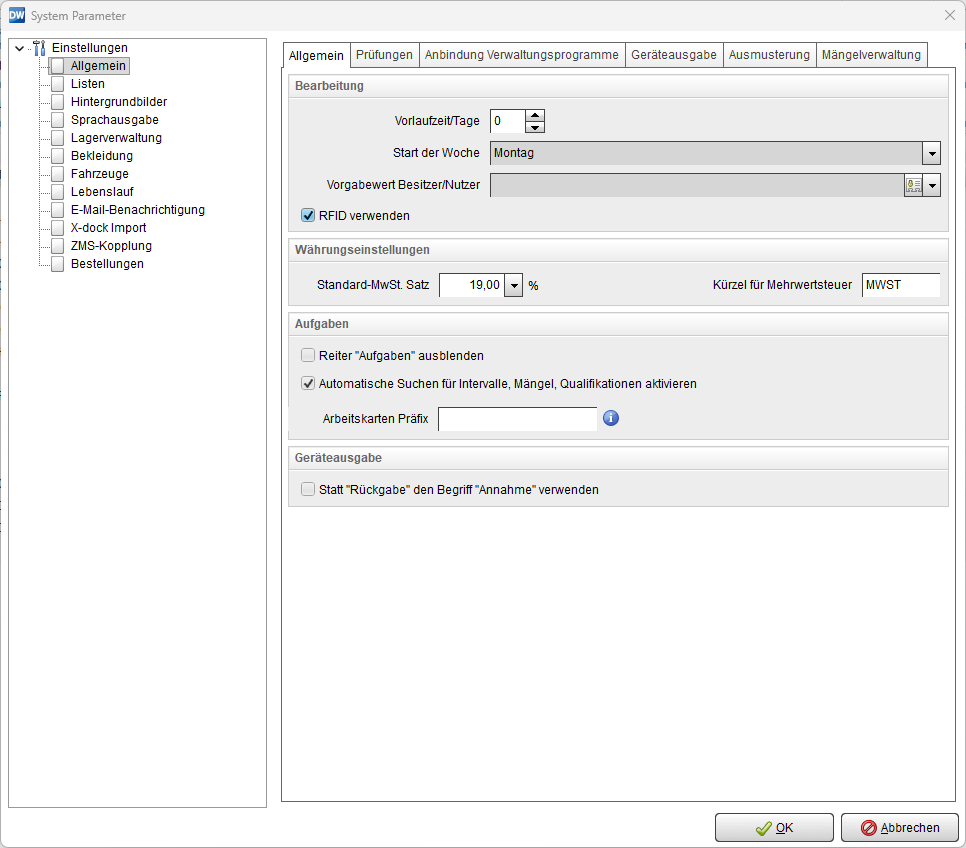Image resolution: width=966 pixels, height=848 pixels.
Task: Click the Kürzel für Mehrwertsteuer text field
Action: (900, 286)
